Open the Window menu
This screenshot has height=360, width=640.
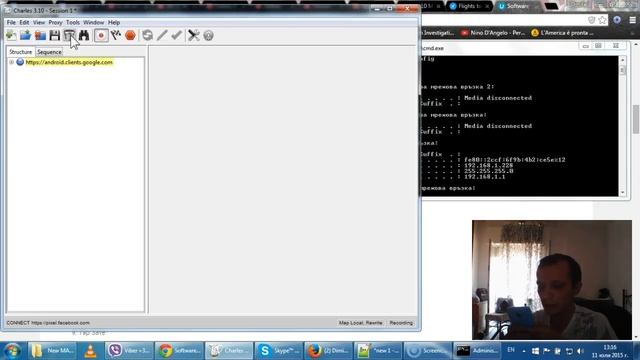[x=93, y=22]
